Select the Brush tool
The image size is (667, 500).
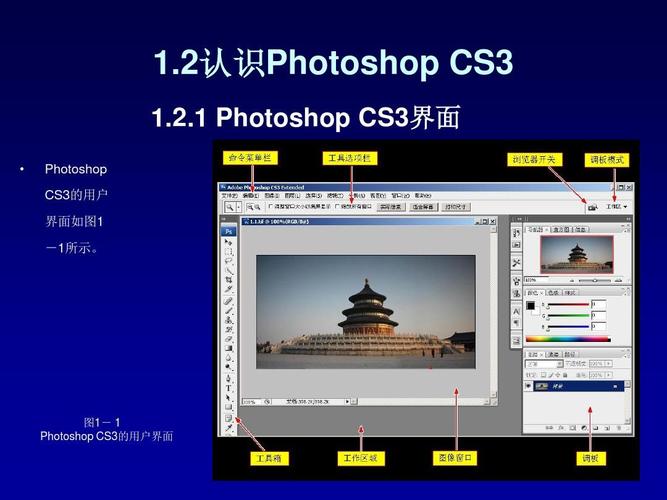point(228,310)
